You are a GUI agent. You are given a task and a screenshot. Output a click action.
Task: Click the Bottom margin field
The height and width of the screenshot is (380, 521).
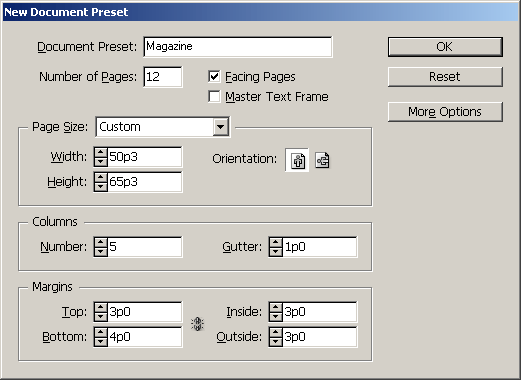click(145, 337)
